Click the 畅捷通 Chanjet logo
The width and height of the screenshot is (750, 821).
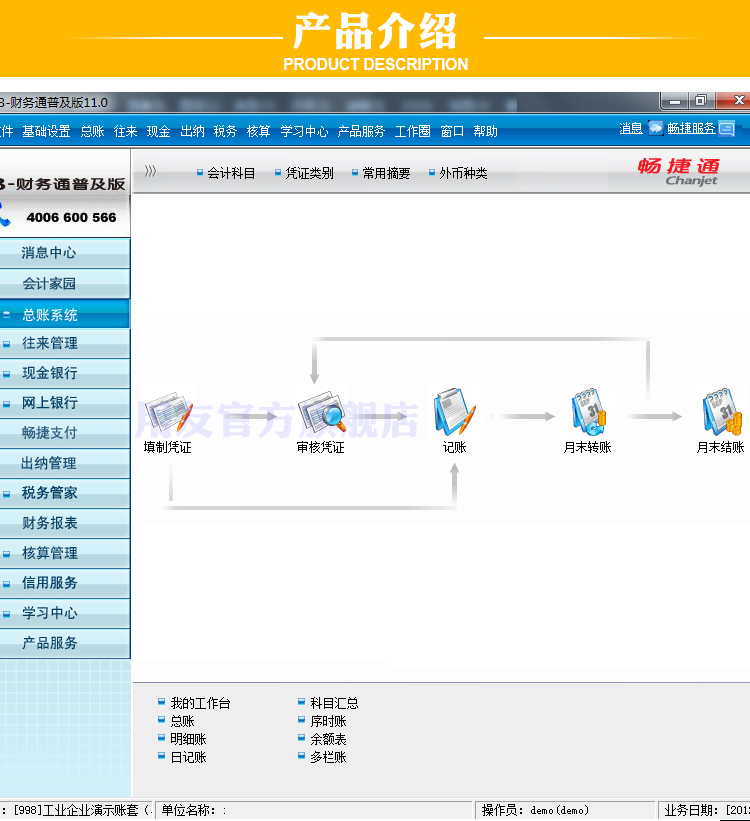click(x=679, y=171)
